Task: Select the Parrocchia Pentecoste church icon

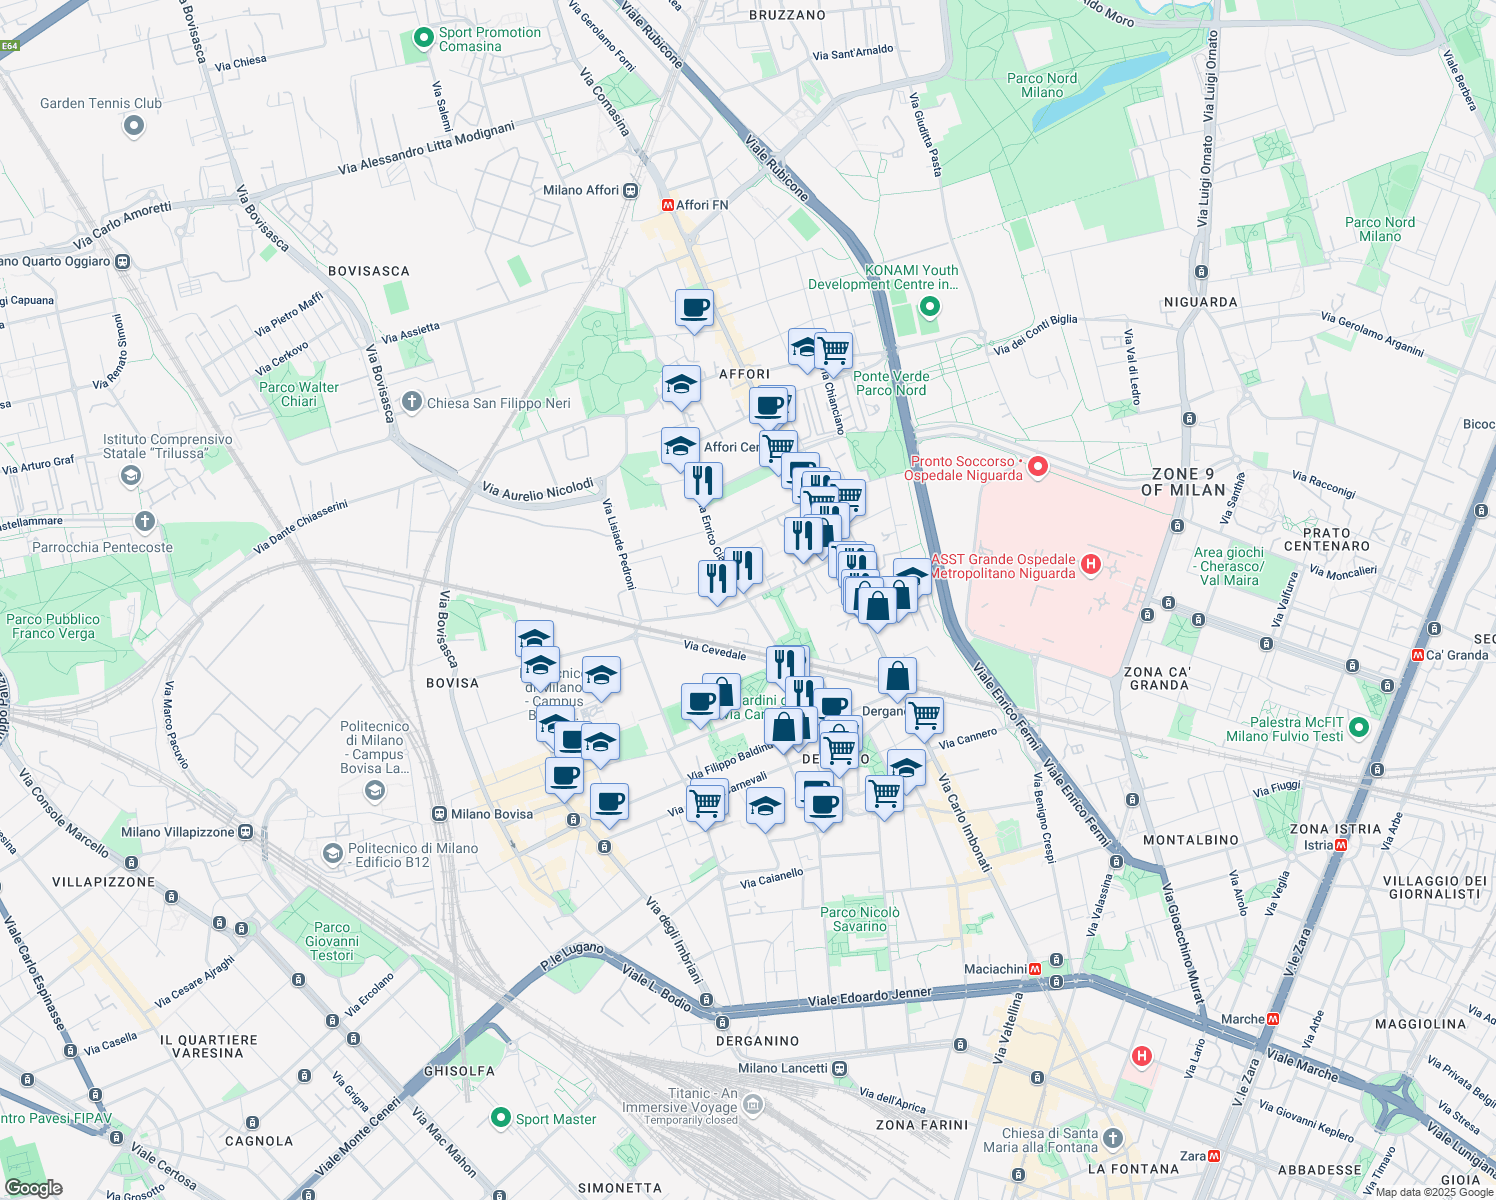Action: [145, 521]
